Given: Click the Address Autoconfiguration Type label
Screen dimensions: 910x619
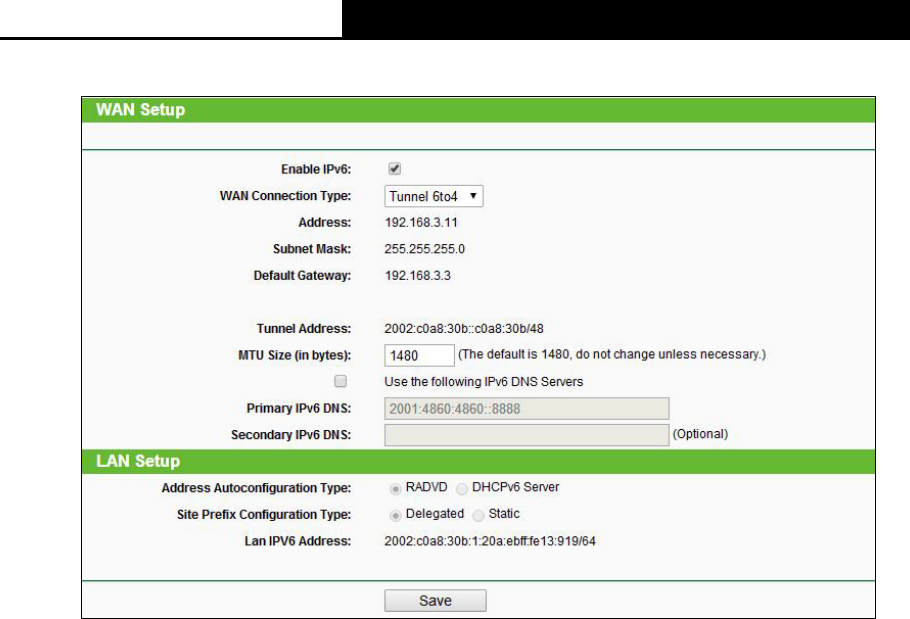Looking at the screenshot, I should 257,488.
